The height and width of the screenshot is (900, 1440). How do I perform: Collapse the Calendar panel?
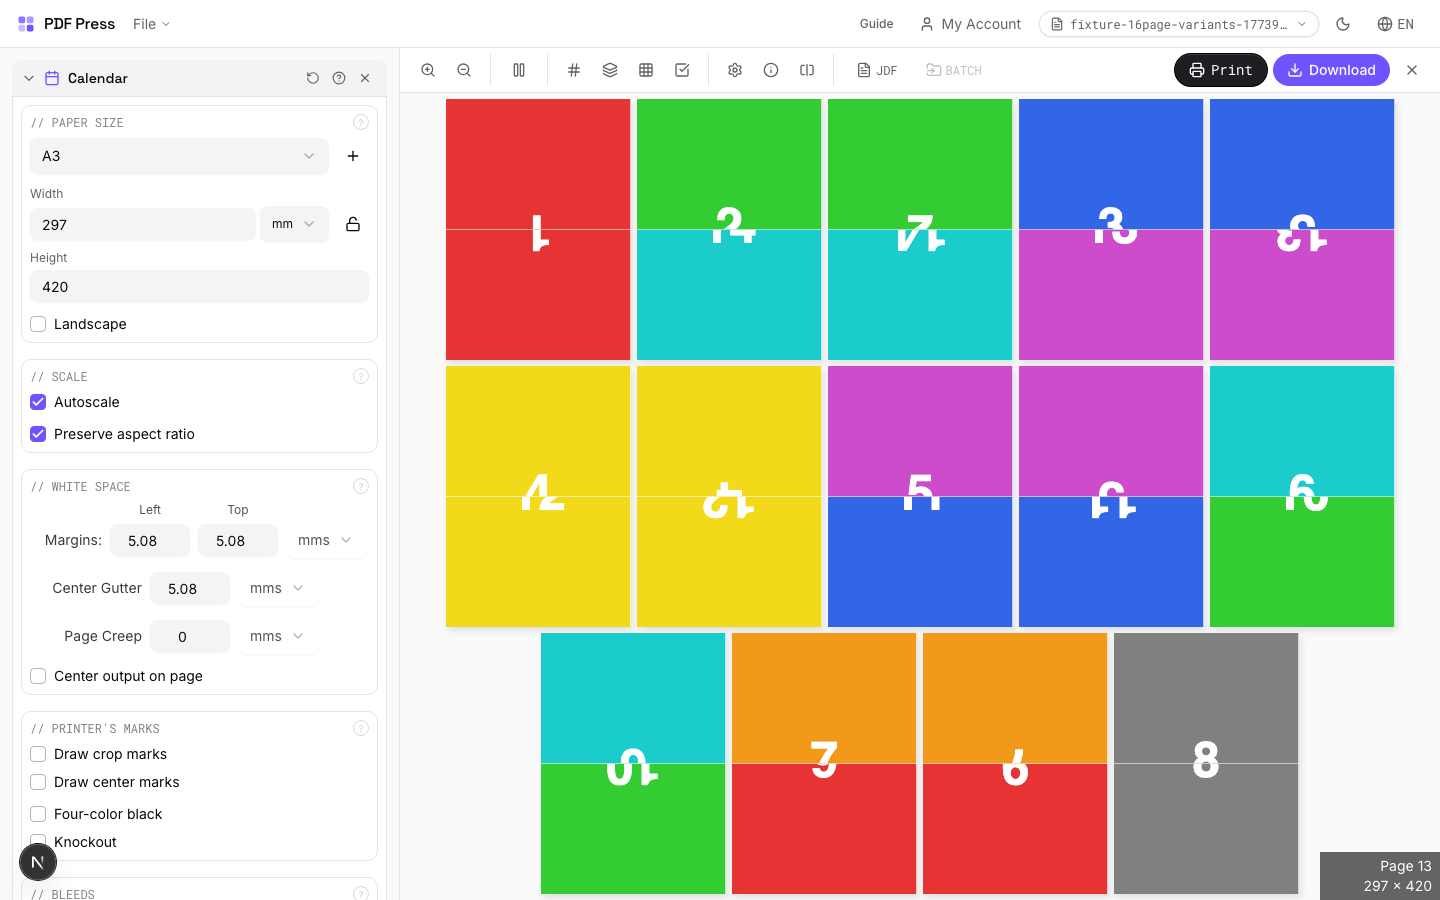coord(30,77)
